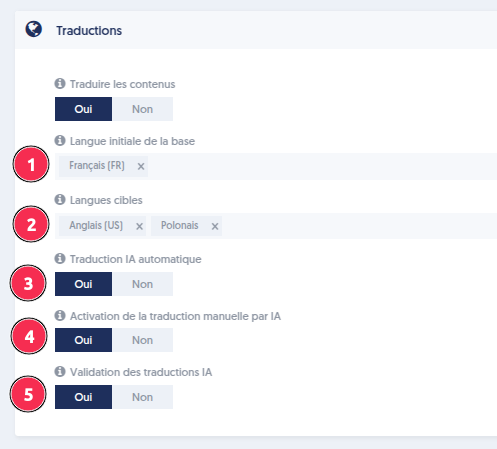The image size is (497, 449).
Task: Click info icon next to Traduire les contenus
Action: (x=60, y=83)
